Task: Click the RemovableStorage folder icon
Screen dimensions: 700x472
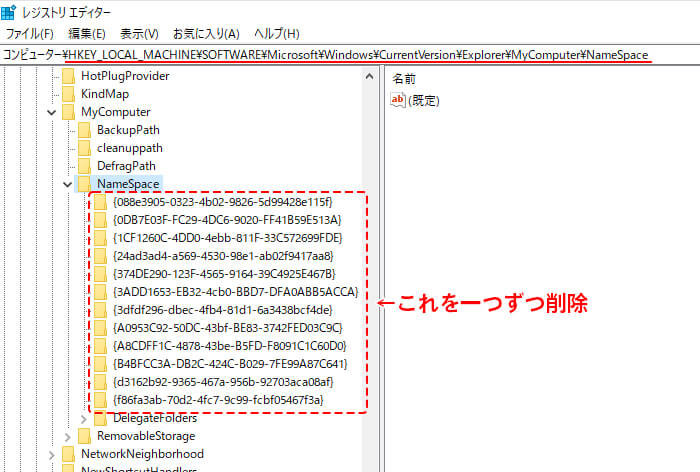Action: [x=84, y=436]
